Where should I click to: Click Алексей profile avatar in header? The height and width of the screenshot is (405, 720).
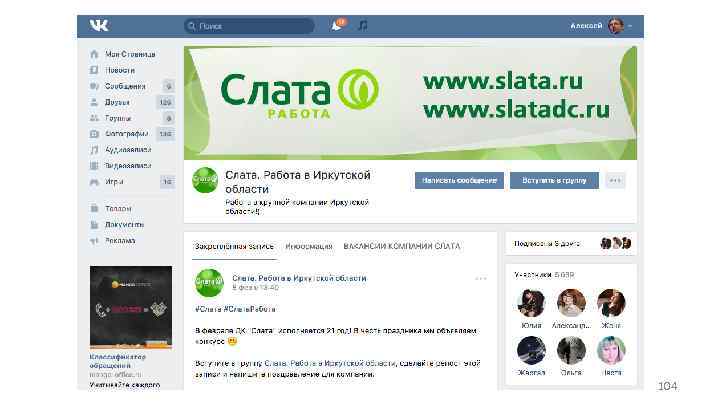[x=616, y=26]
